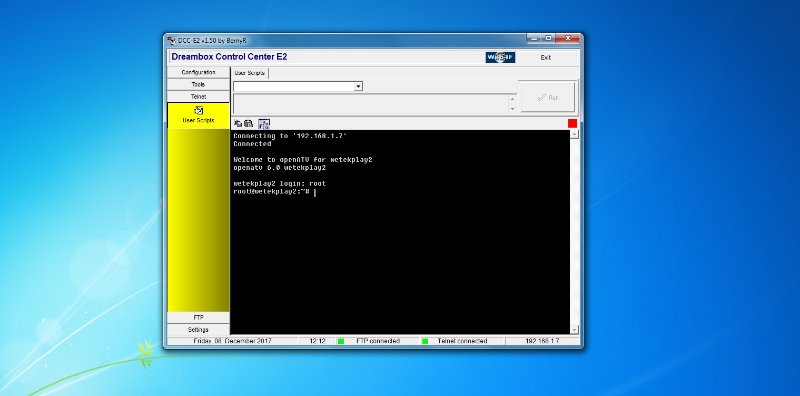Screen dimensions: 800x396
Task: Switch to the Telnet section
Action: click(198, 96)
